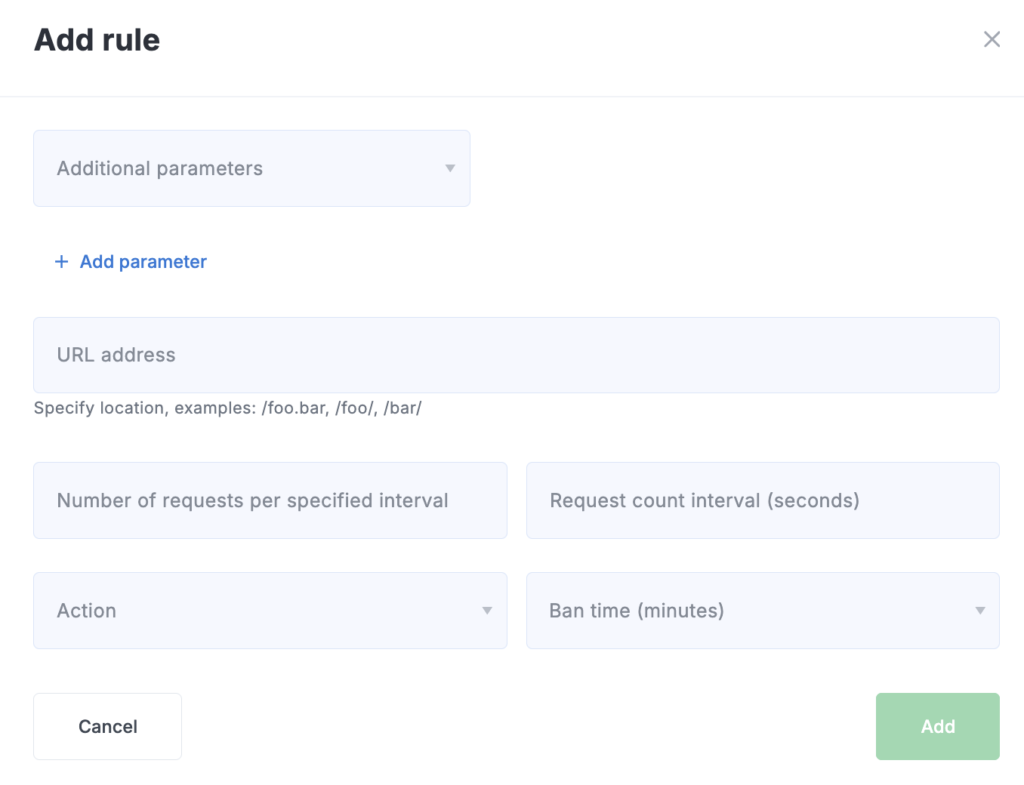Click the plus icon beside Add parameter
The height and width of the screenshot is (785, 1024).
pos(61,262)
